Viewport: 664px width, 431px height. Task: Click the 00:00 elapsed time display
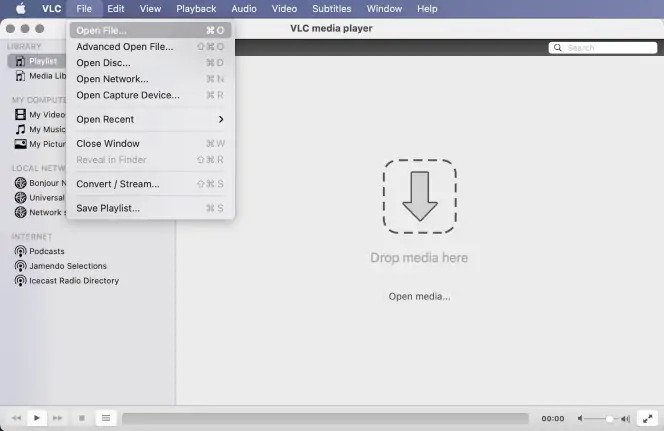pyautogui.click(x=553, y=419)
